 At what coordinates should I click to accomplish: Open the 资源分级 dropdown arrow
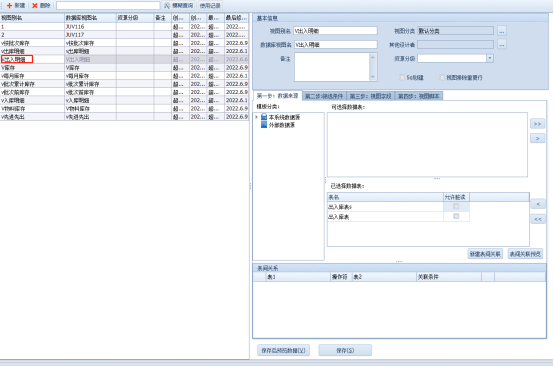490,58
